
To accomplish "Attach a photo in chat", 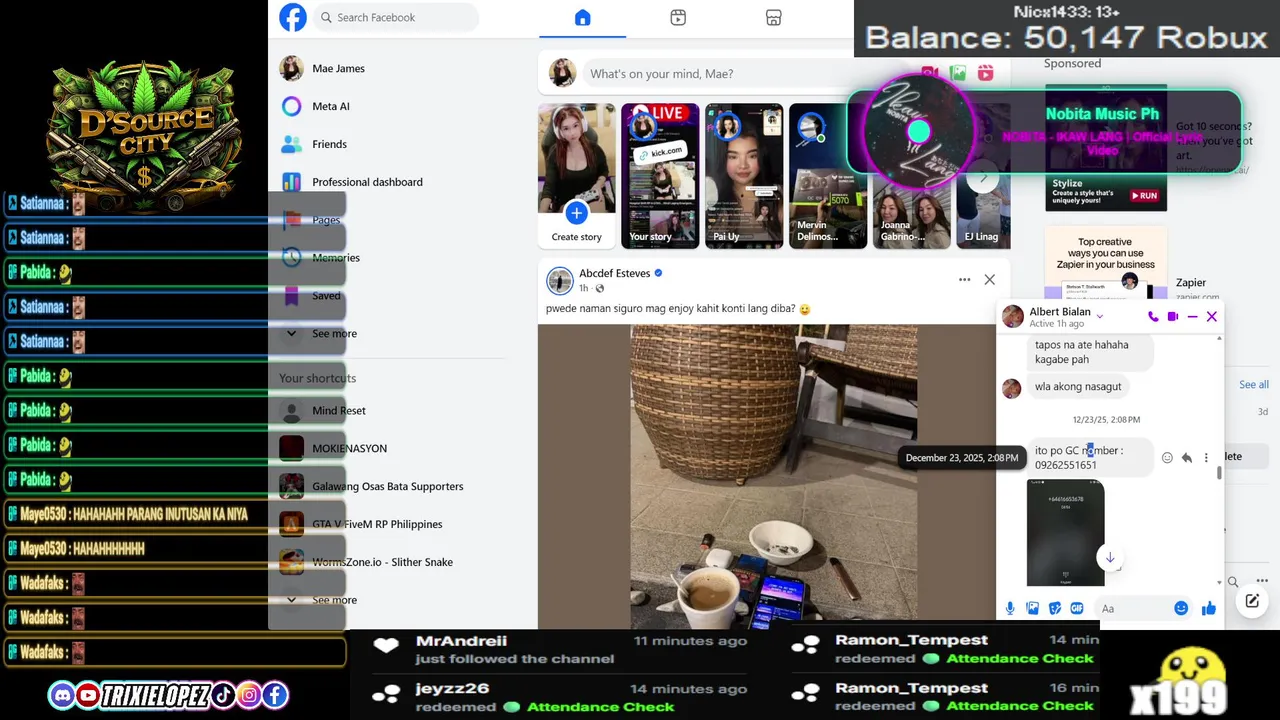I will (1032, 608).
